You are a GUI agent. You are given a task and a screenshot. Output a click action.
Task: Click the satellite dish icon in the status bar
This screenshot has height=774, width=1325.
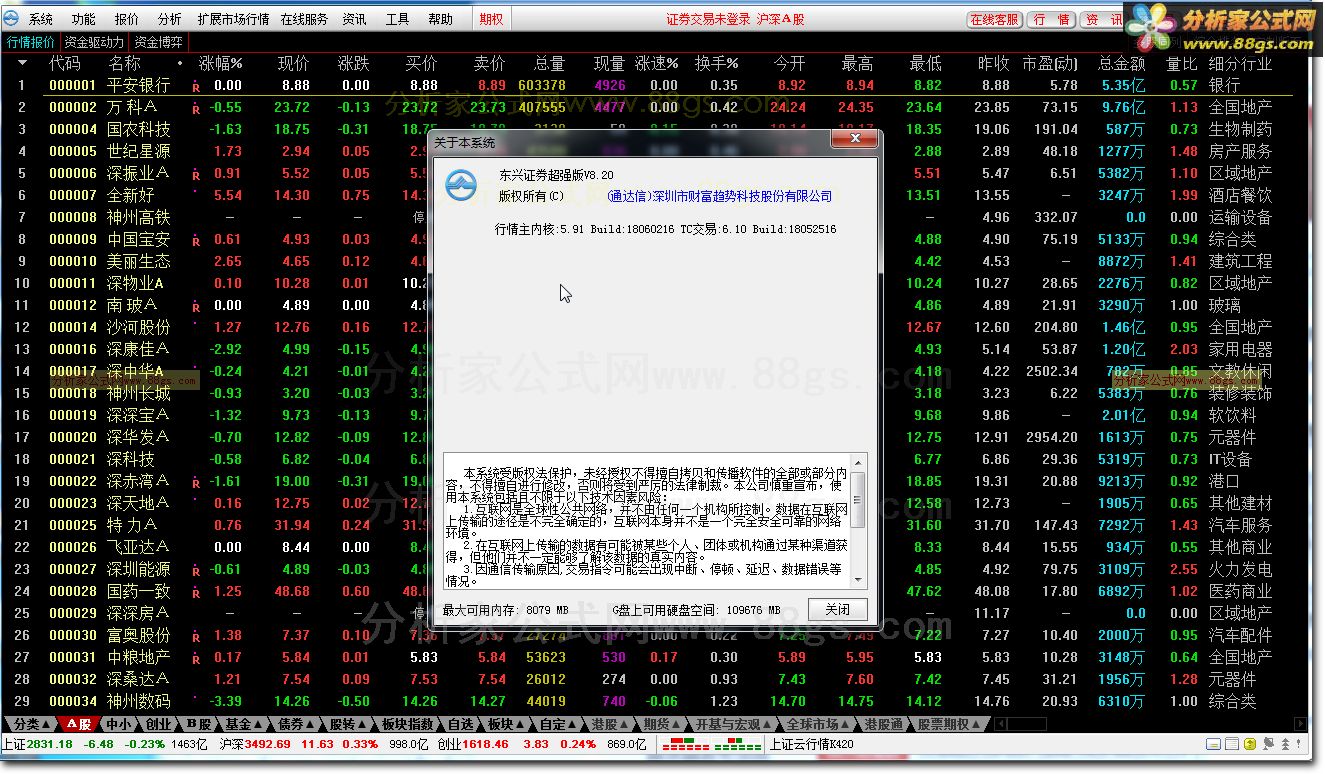pyautogui.click(x=1267, y=744)
